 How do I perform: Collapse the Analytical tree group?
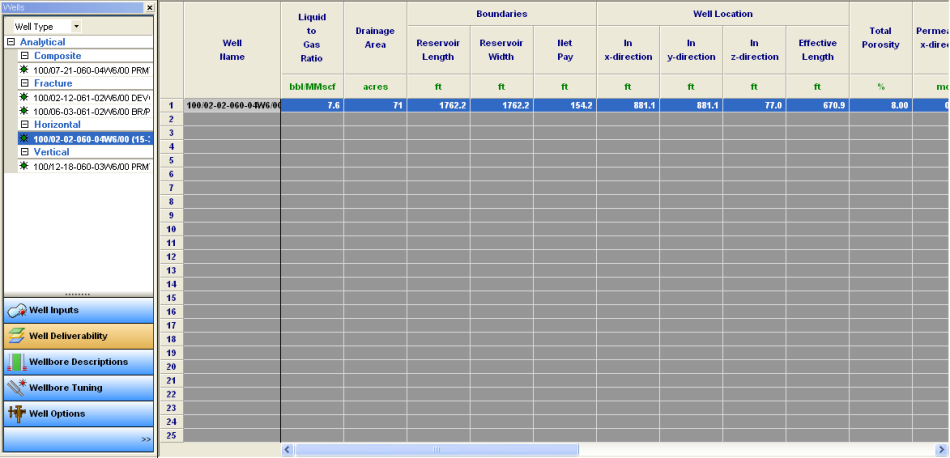(10, 43)
